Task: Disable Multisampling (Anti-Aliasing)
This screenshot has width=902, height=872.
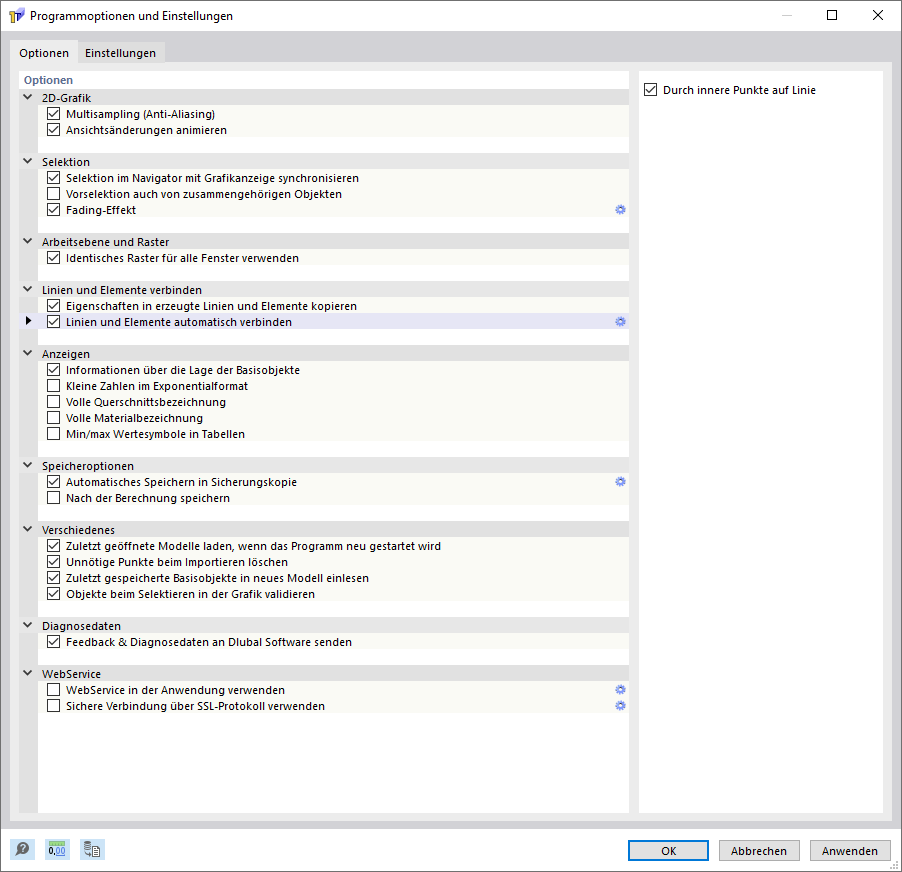Action: [x=53, y=113]
